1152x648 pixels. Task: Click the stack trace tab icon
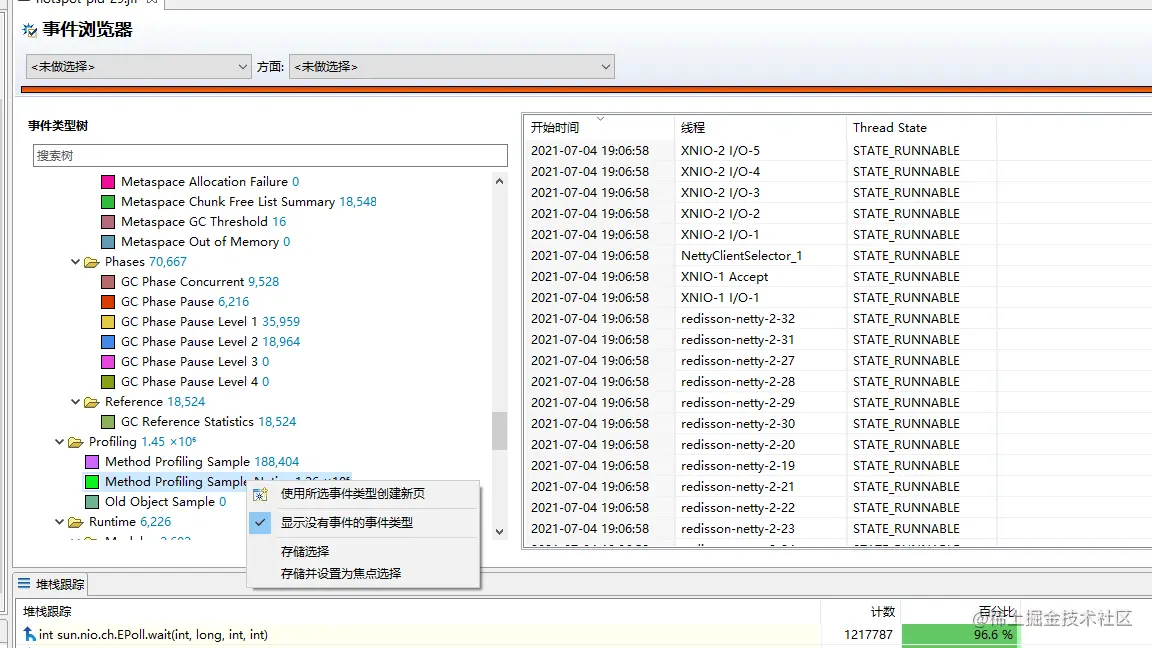click(x=24, y=583)
